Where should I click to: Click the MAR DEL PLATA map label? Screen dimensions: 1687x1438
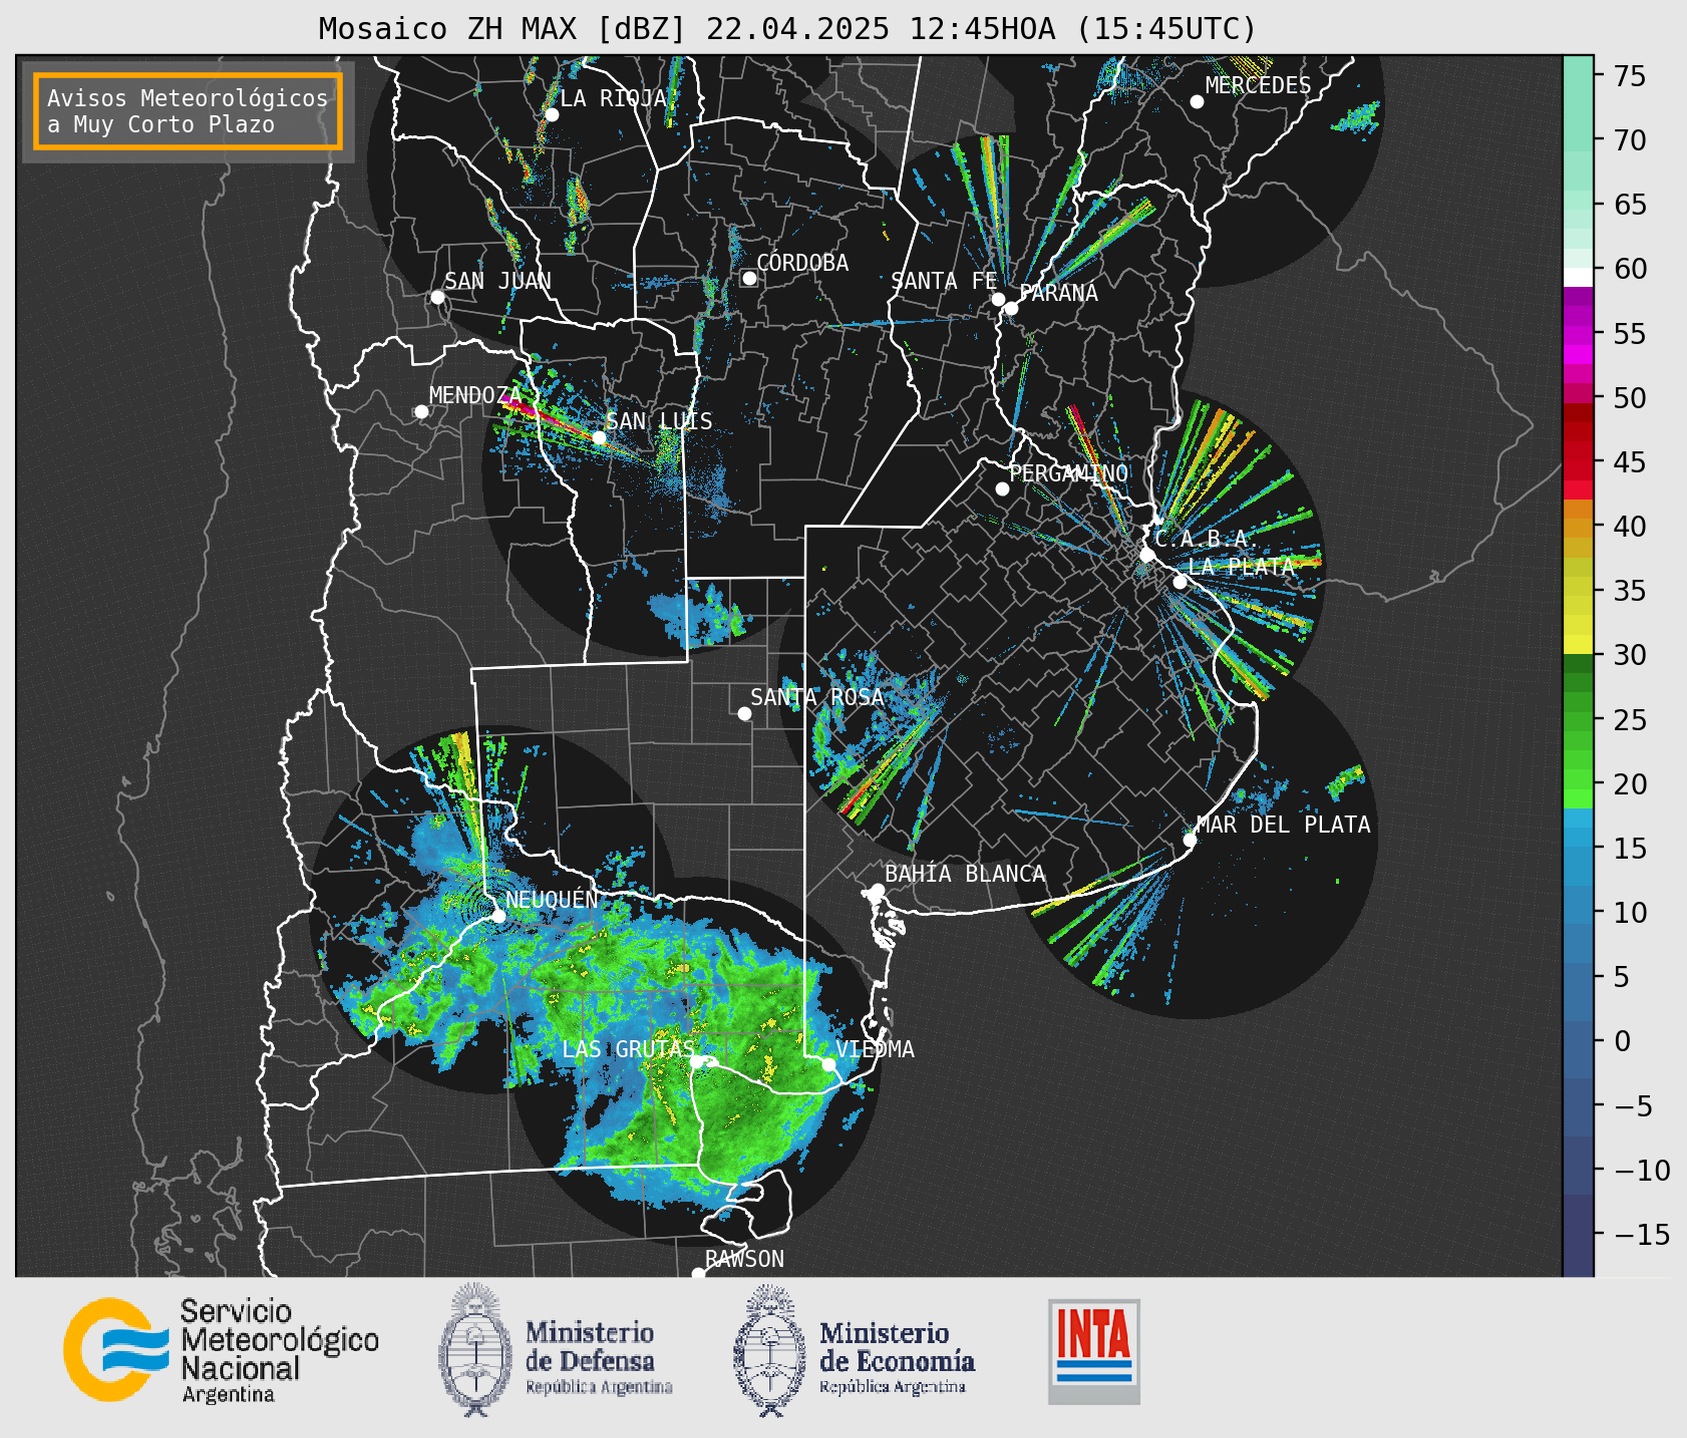(1283, 825)
